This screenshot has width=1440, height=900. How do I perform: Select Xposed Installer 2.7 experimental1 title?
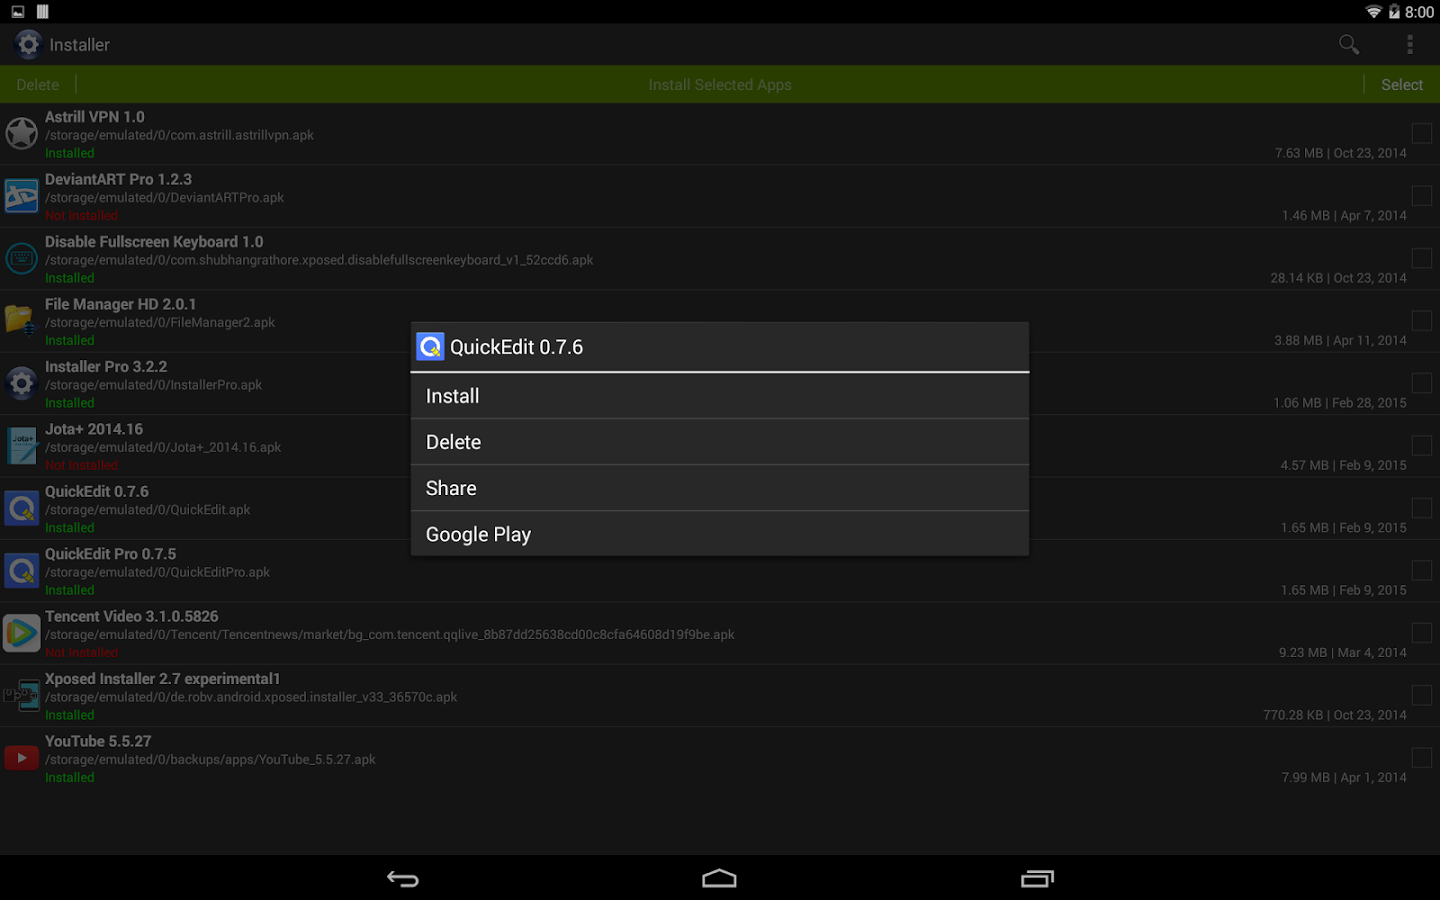coord(162,679)
